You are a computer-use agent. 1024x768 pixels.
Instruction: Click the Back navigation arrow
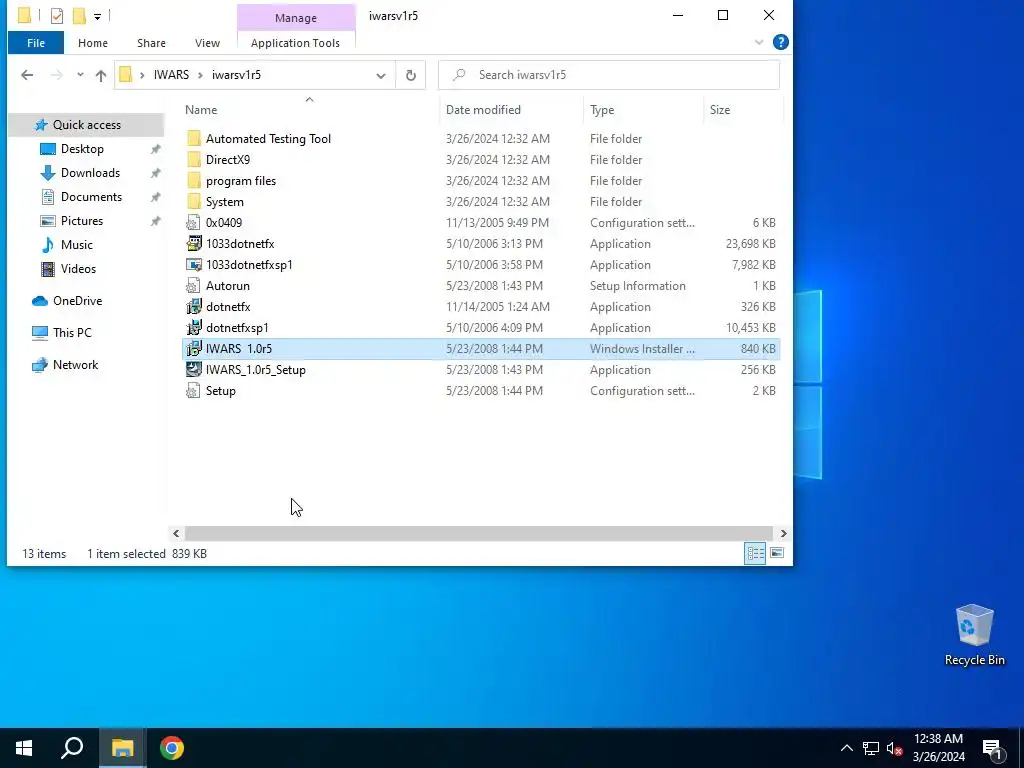[x=27, y=75]
